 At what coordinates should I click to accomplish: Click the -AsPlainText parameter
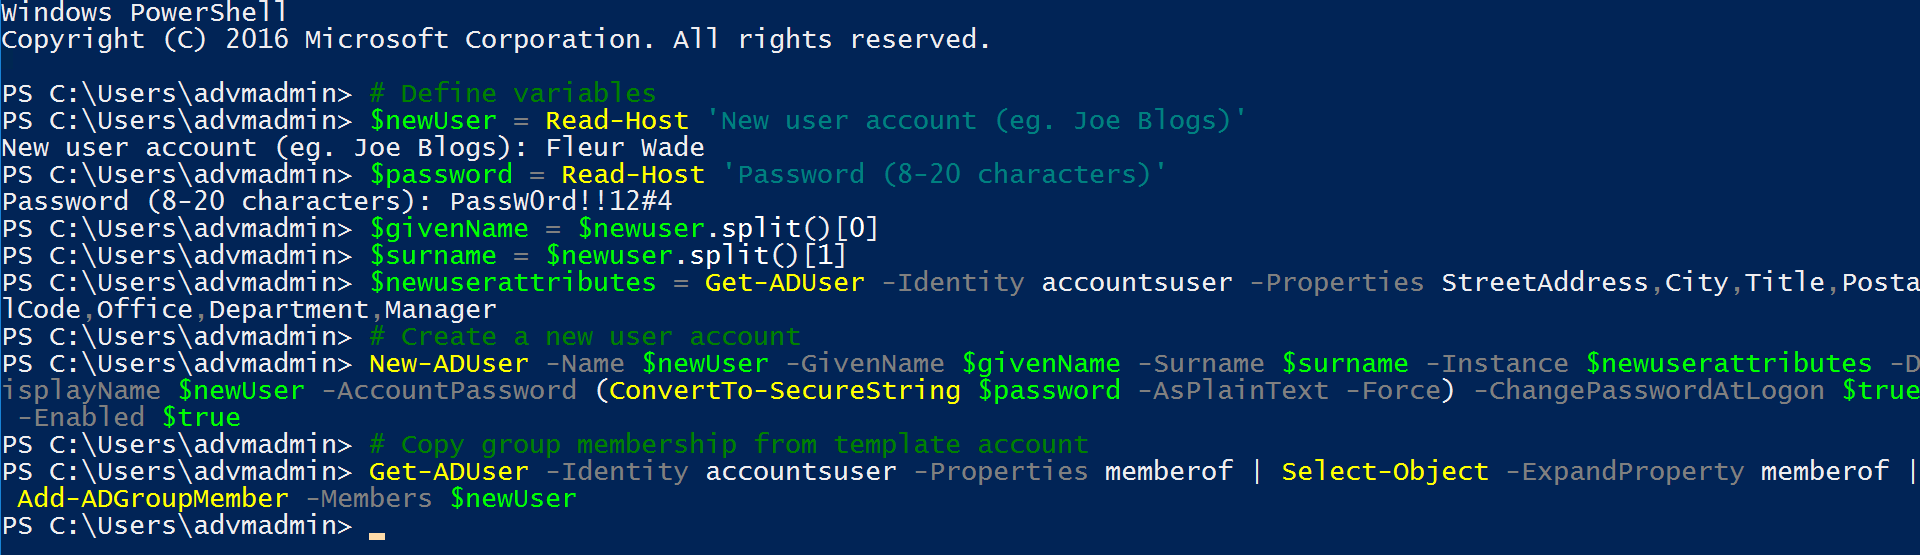tap(1233, 390)
